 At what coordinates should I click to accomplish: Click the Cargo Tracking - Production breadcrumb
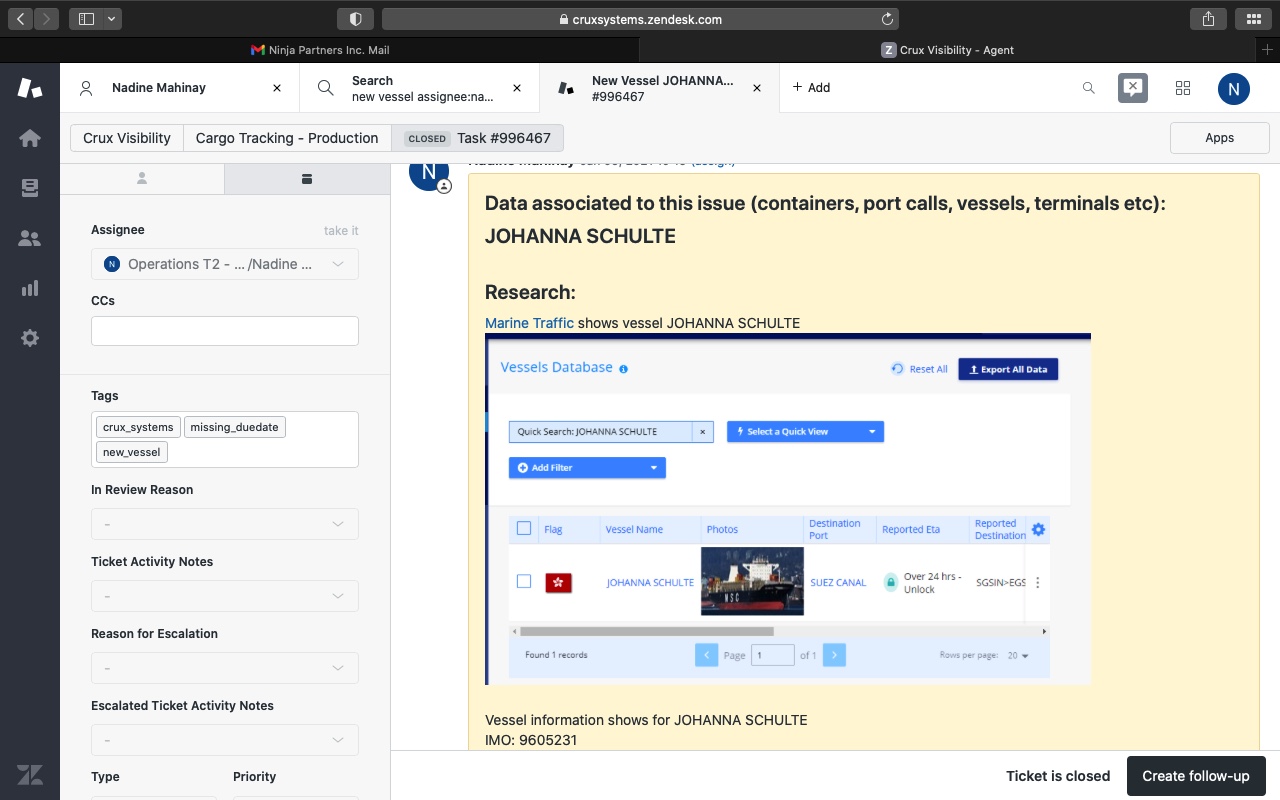(x=287, y=138)
